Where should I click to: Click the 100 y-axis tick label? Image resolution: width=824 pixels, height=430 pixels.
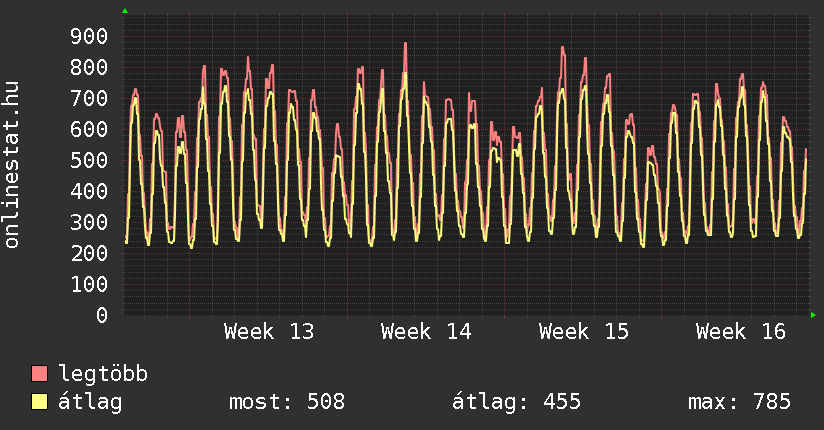[x=89, y=285]
